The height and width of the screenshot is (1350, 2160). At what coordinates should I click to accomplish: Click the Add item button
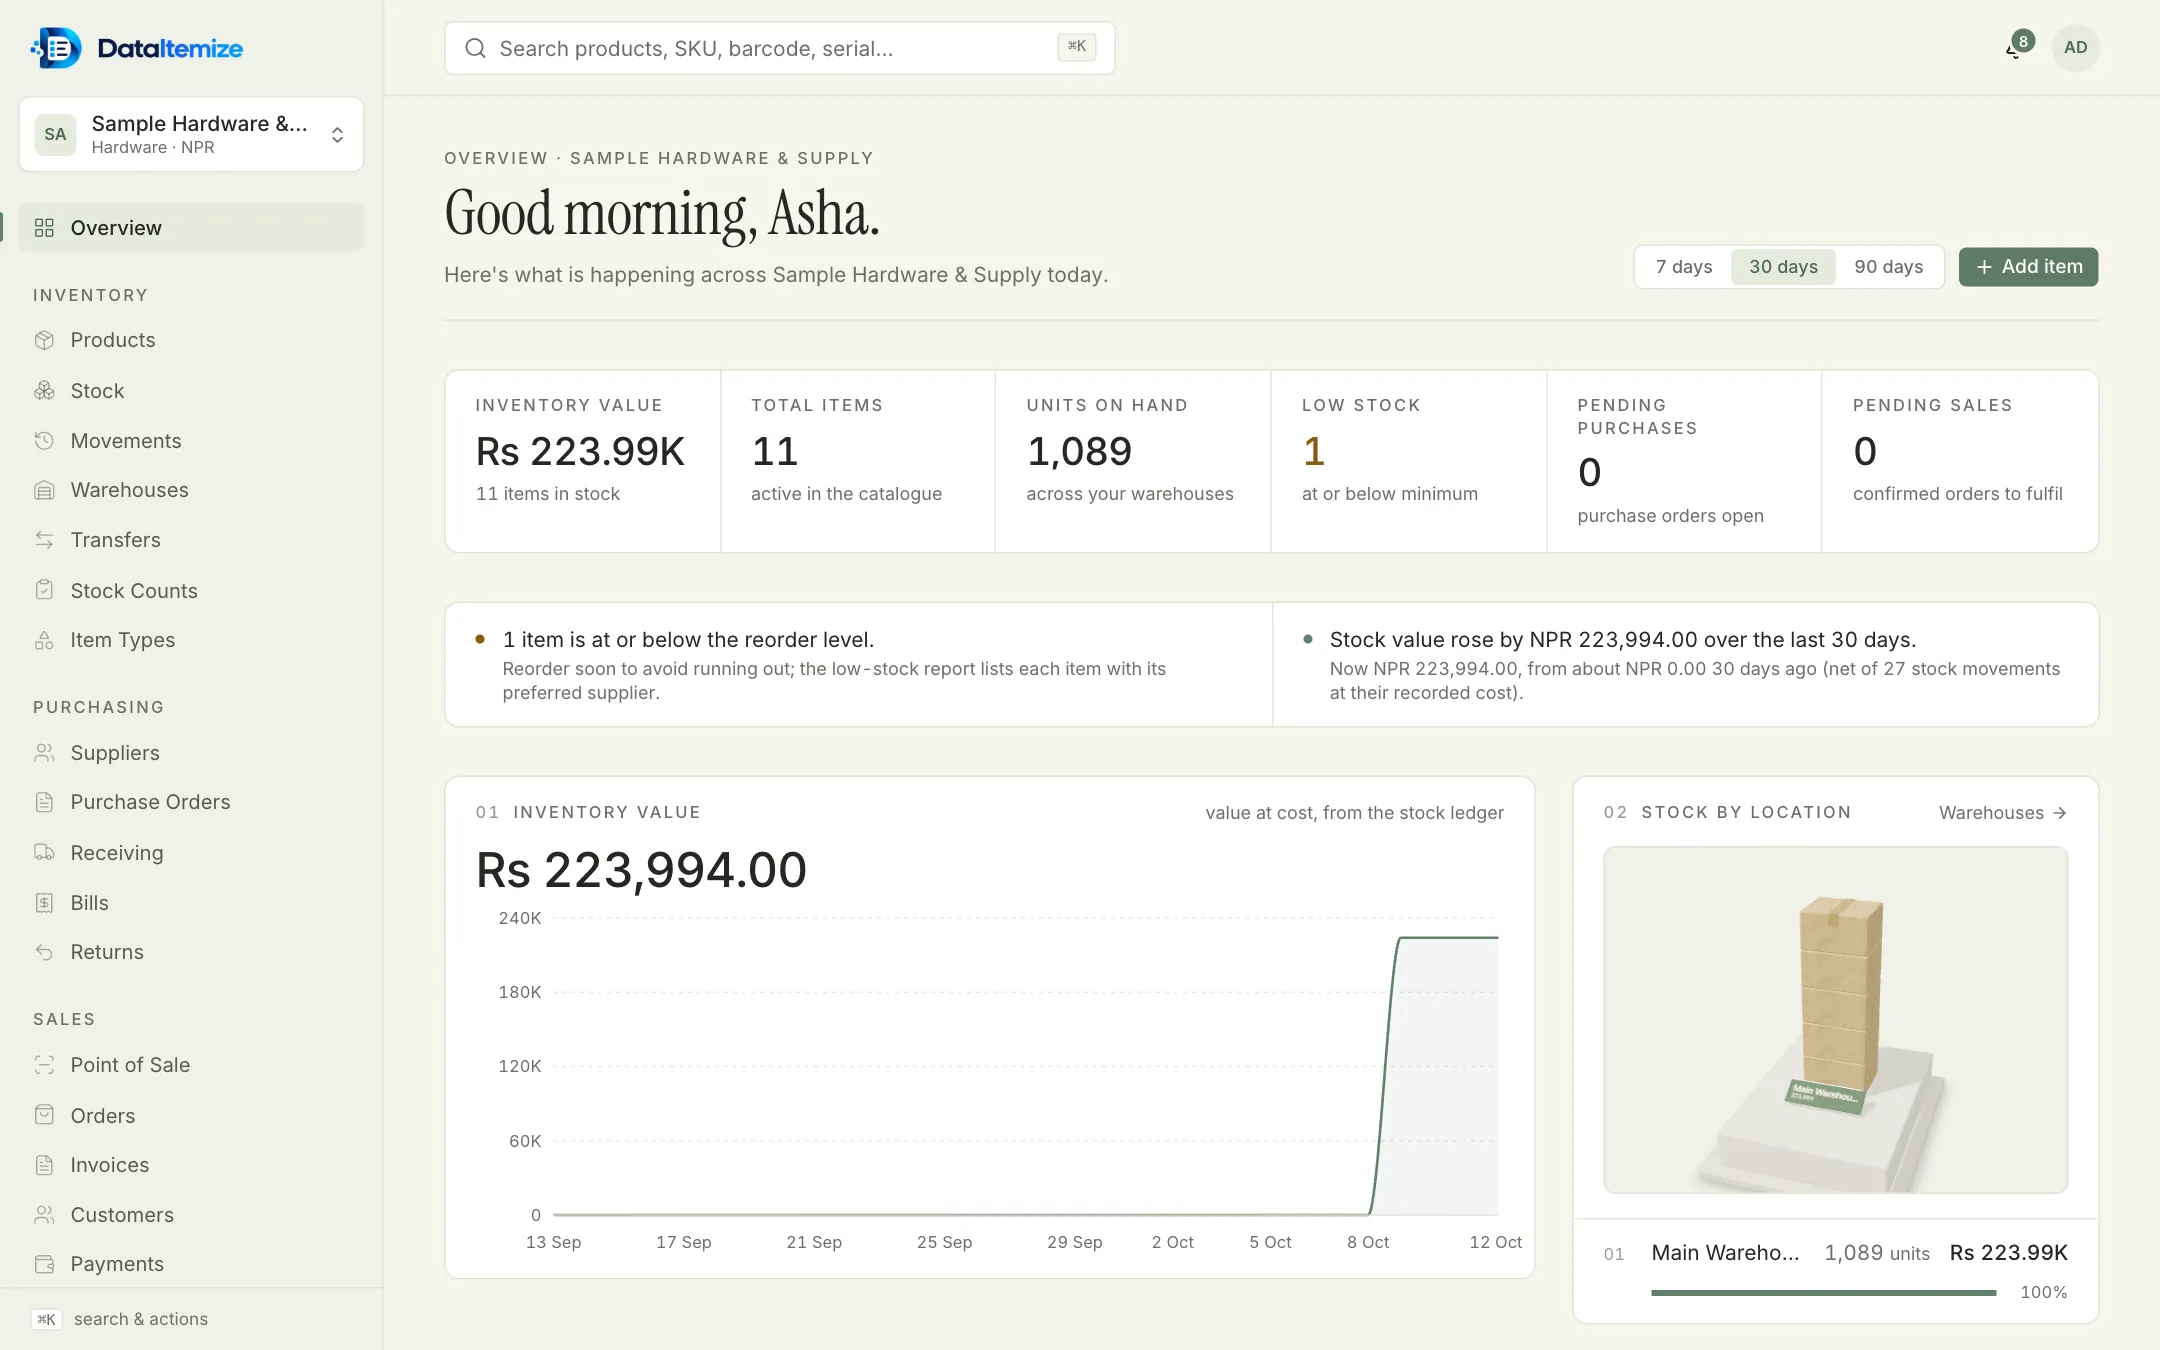point(2028,267)
